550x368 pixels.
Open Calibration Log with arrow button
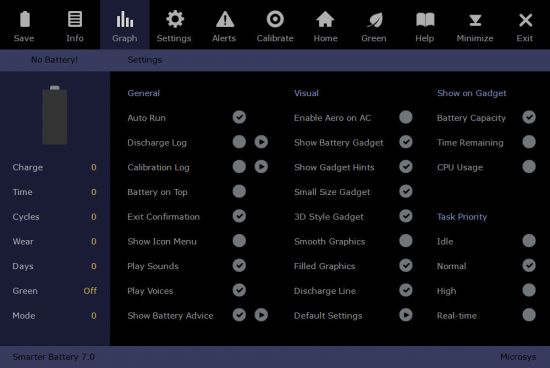pos(261,167)
